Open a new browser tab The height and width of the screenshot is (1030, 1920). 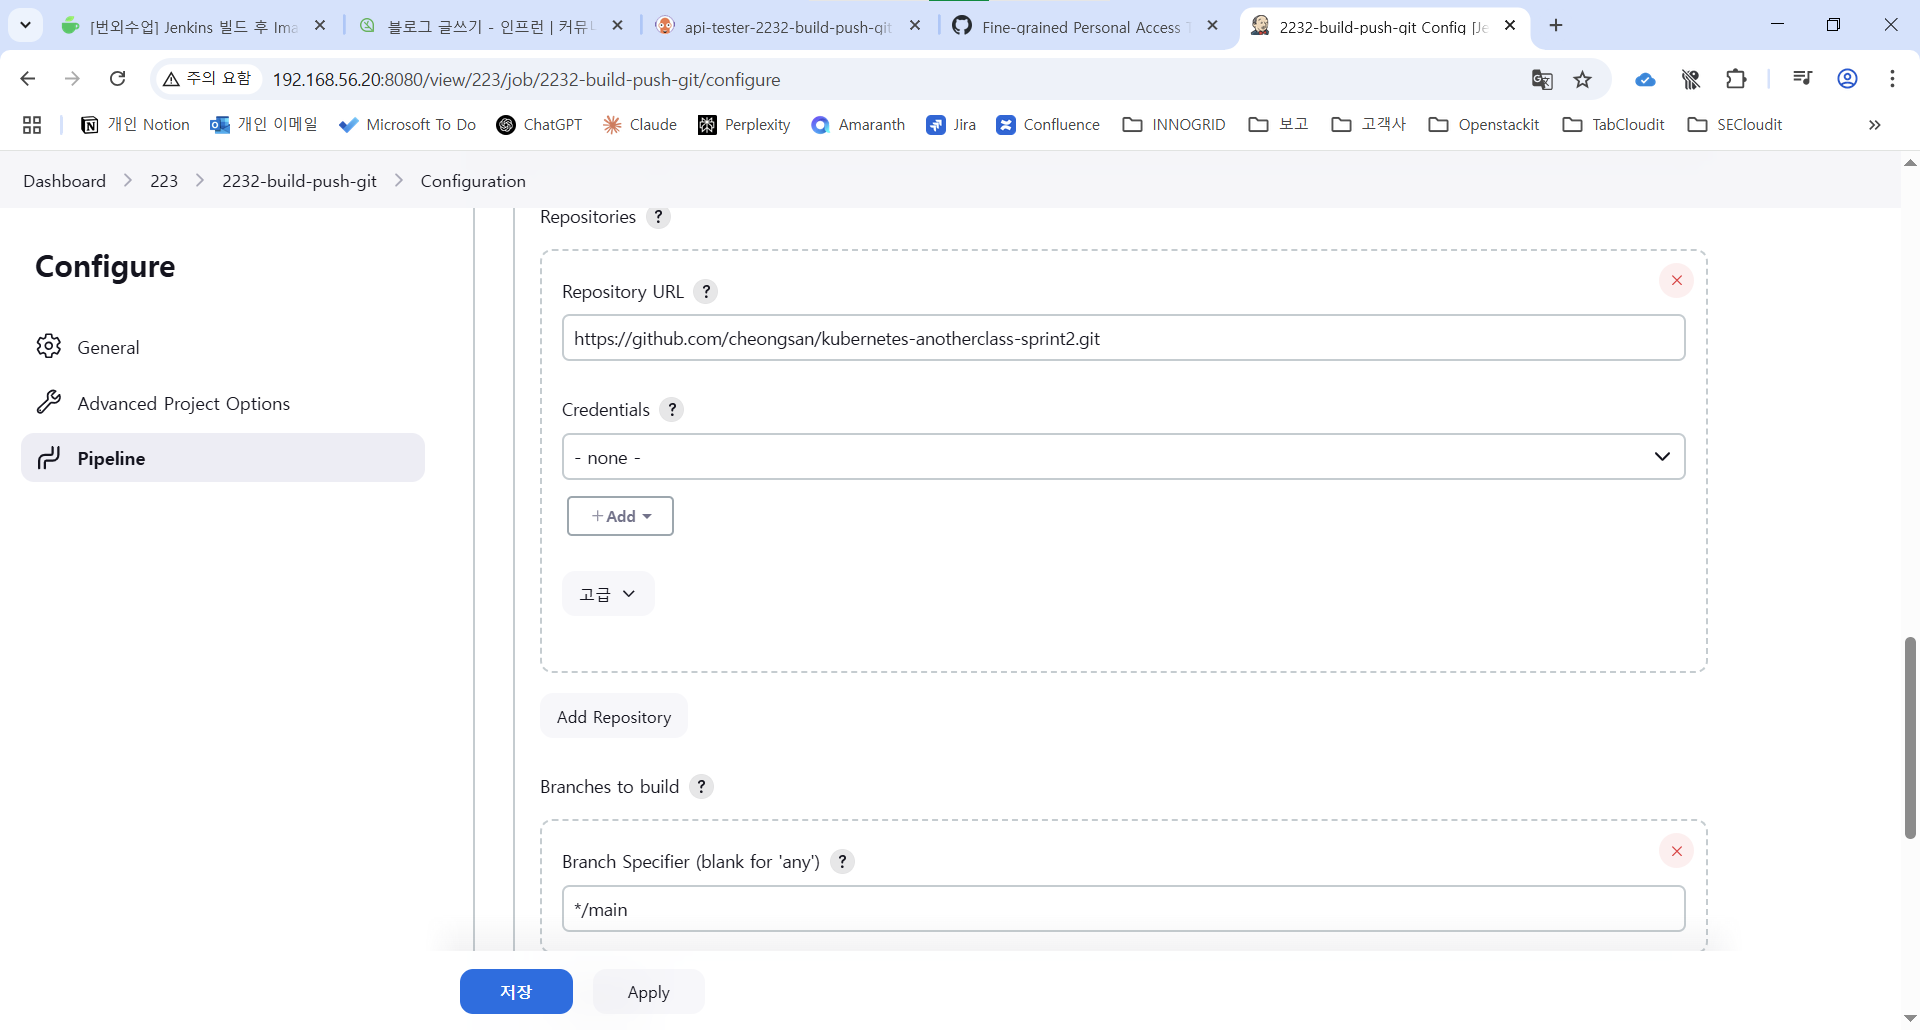coord(1556,26)
